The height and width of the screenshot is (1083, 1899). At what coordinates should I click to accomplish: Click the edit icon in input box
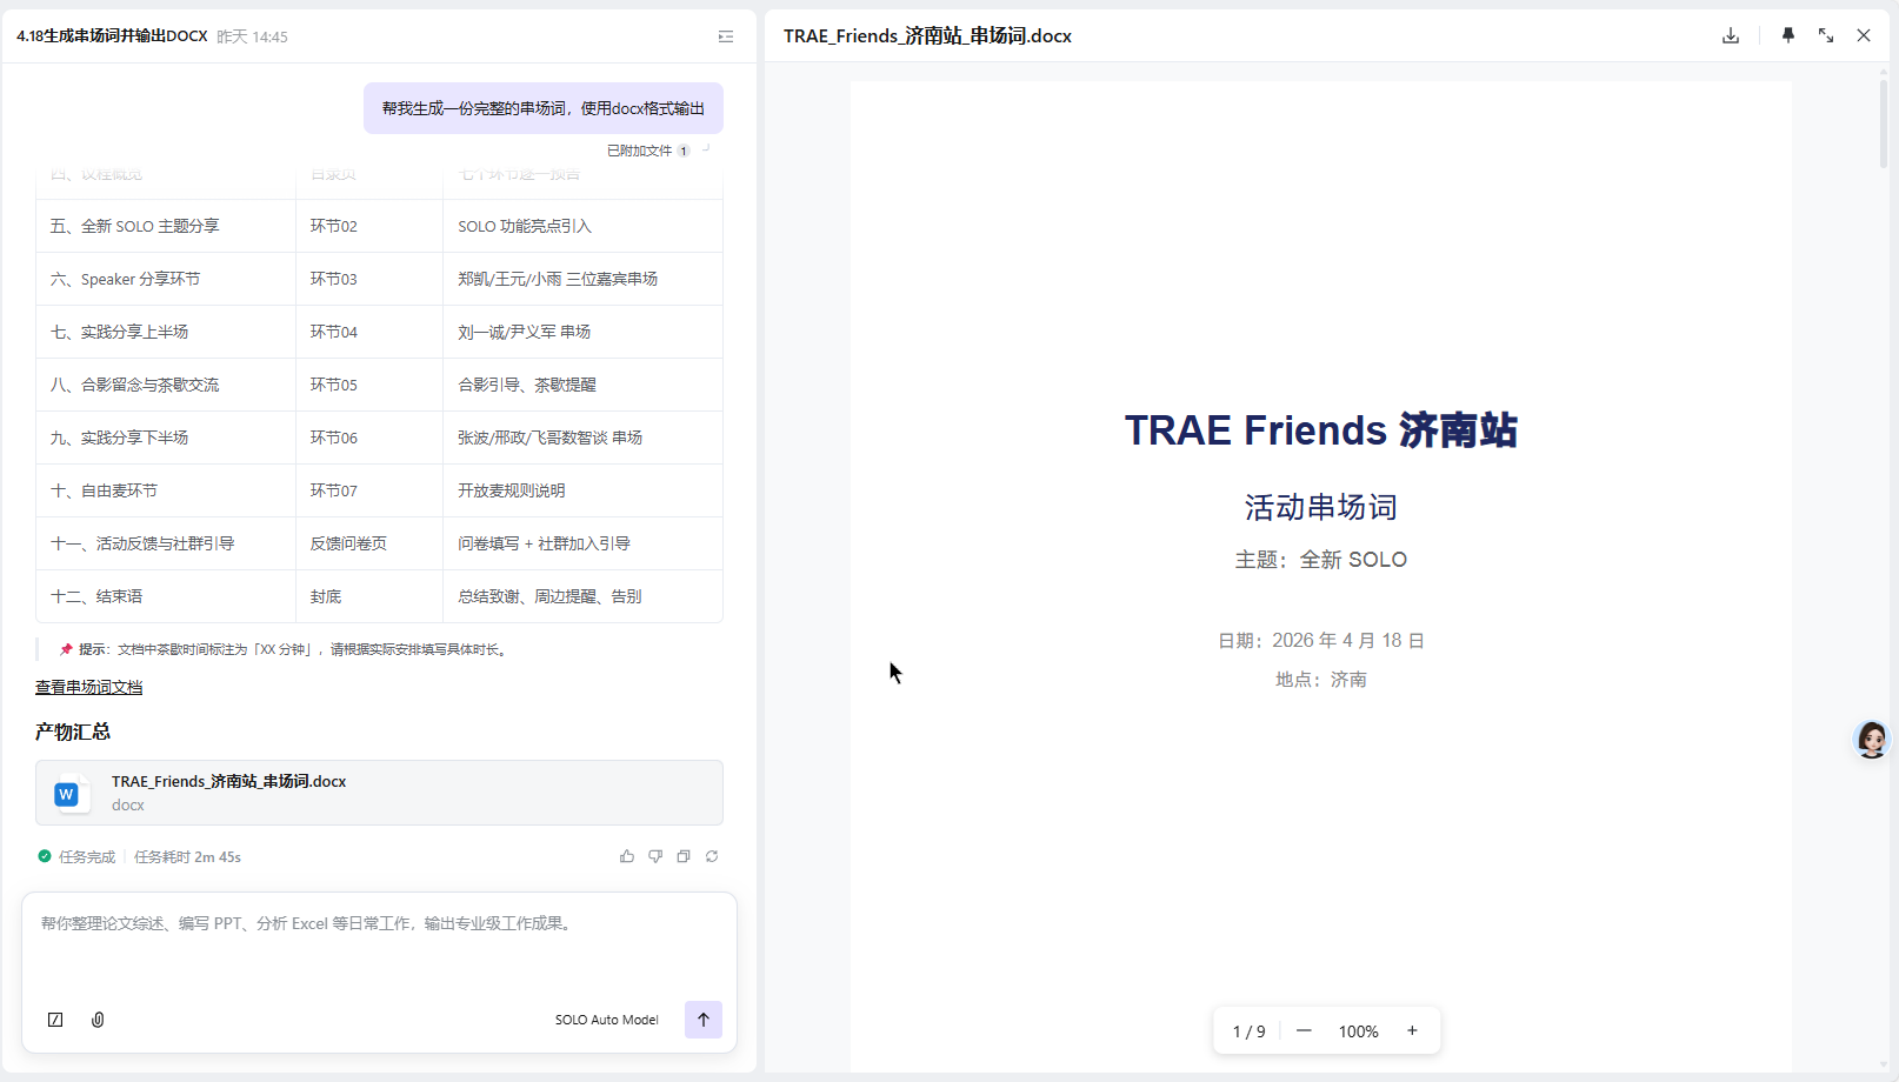[56, 1020]
